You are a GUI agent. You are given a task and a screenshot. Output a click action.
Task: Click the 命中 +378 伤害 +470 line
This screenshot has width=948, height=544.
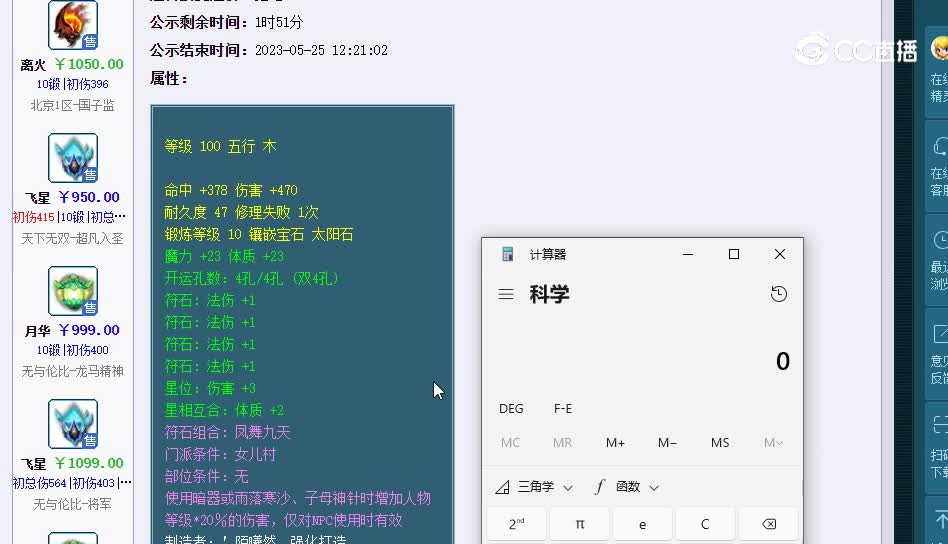(x=231, y=190)
